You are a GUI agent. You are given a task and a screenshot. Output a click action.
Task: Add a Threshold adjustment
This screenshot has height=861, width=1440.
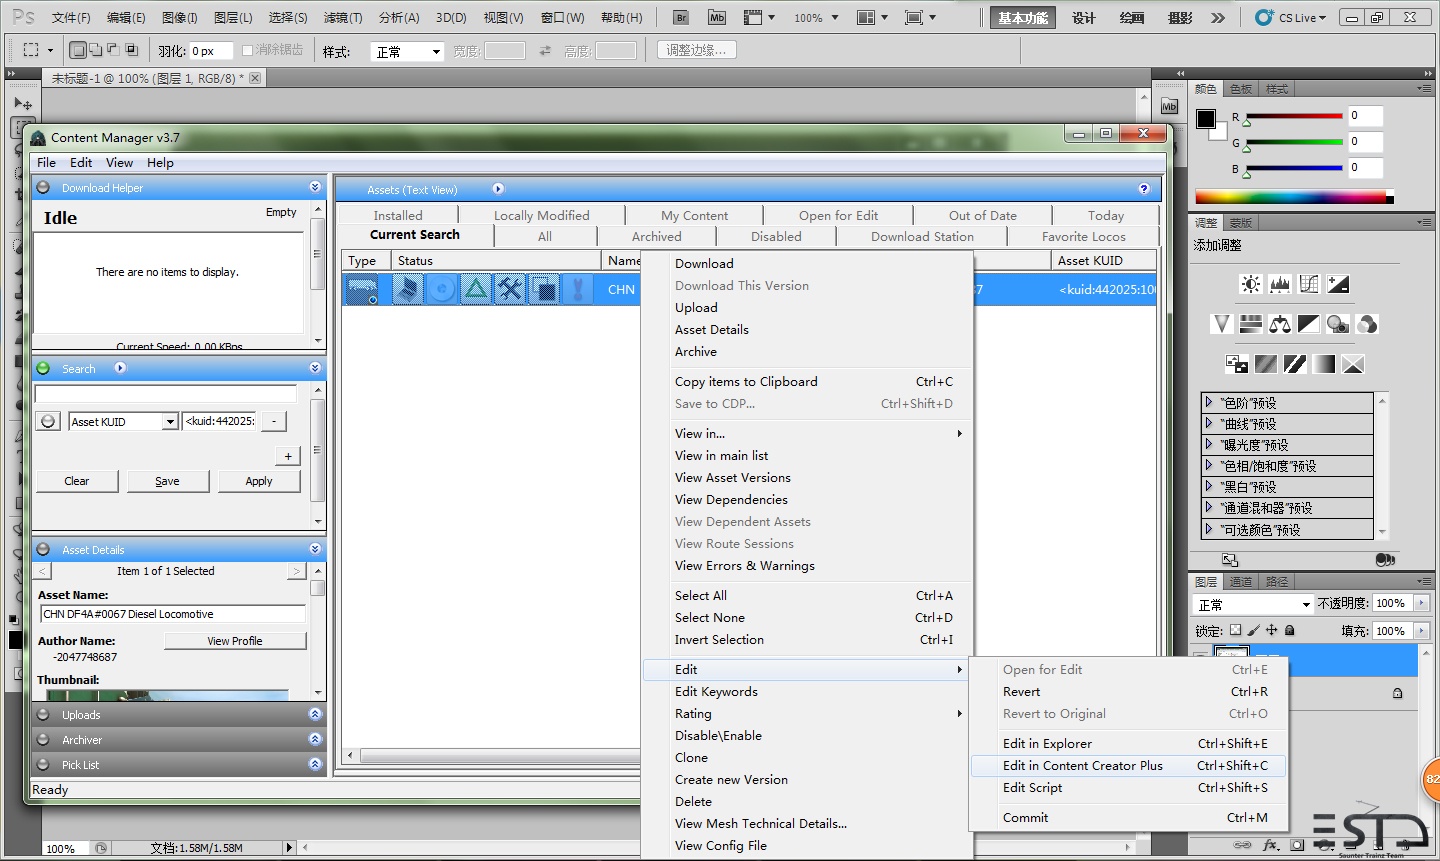click(1295, 364)
